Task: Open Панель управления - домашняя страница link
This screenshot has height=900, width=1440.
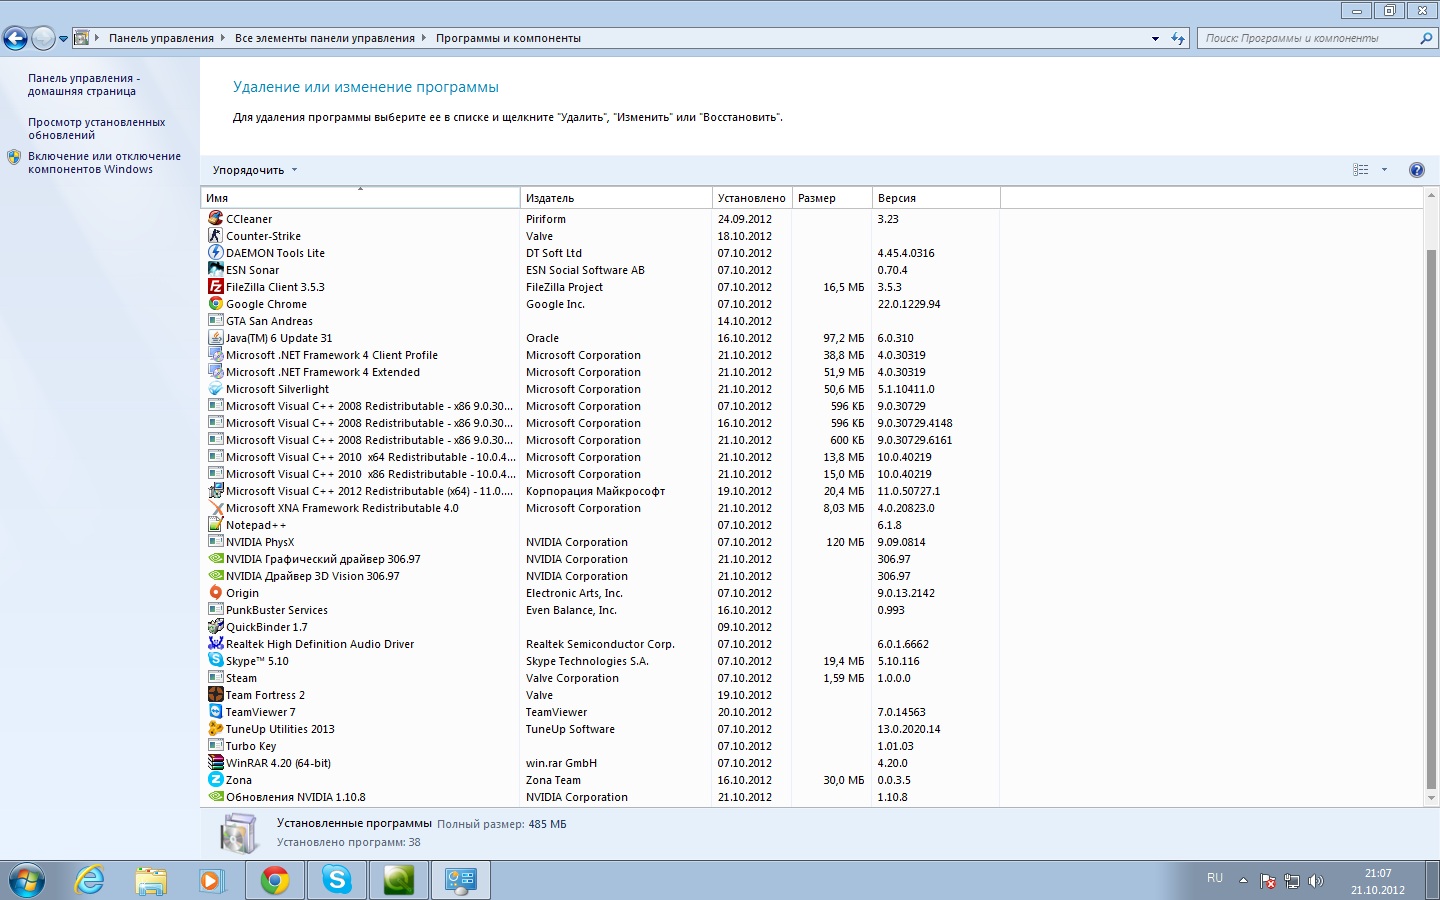Action: [x=84, y=84]
